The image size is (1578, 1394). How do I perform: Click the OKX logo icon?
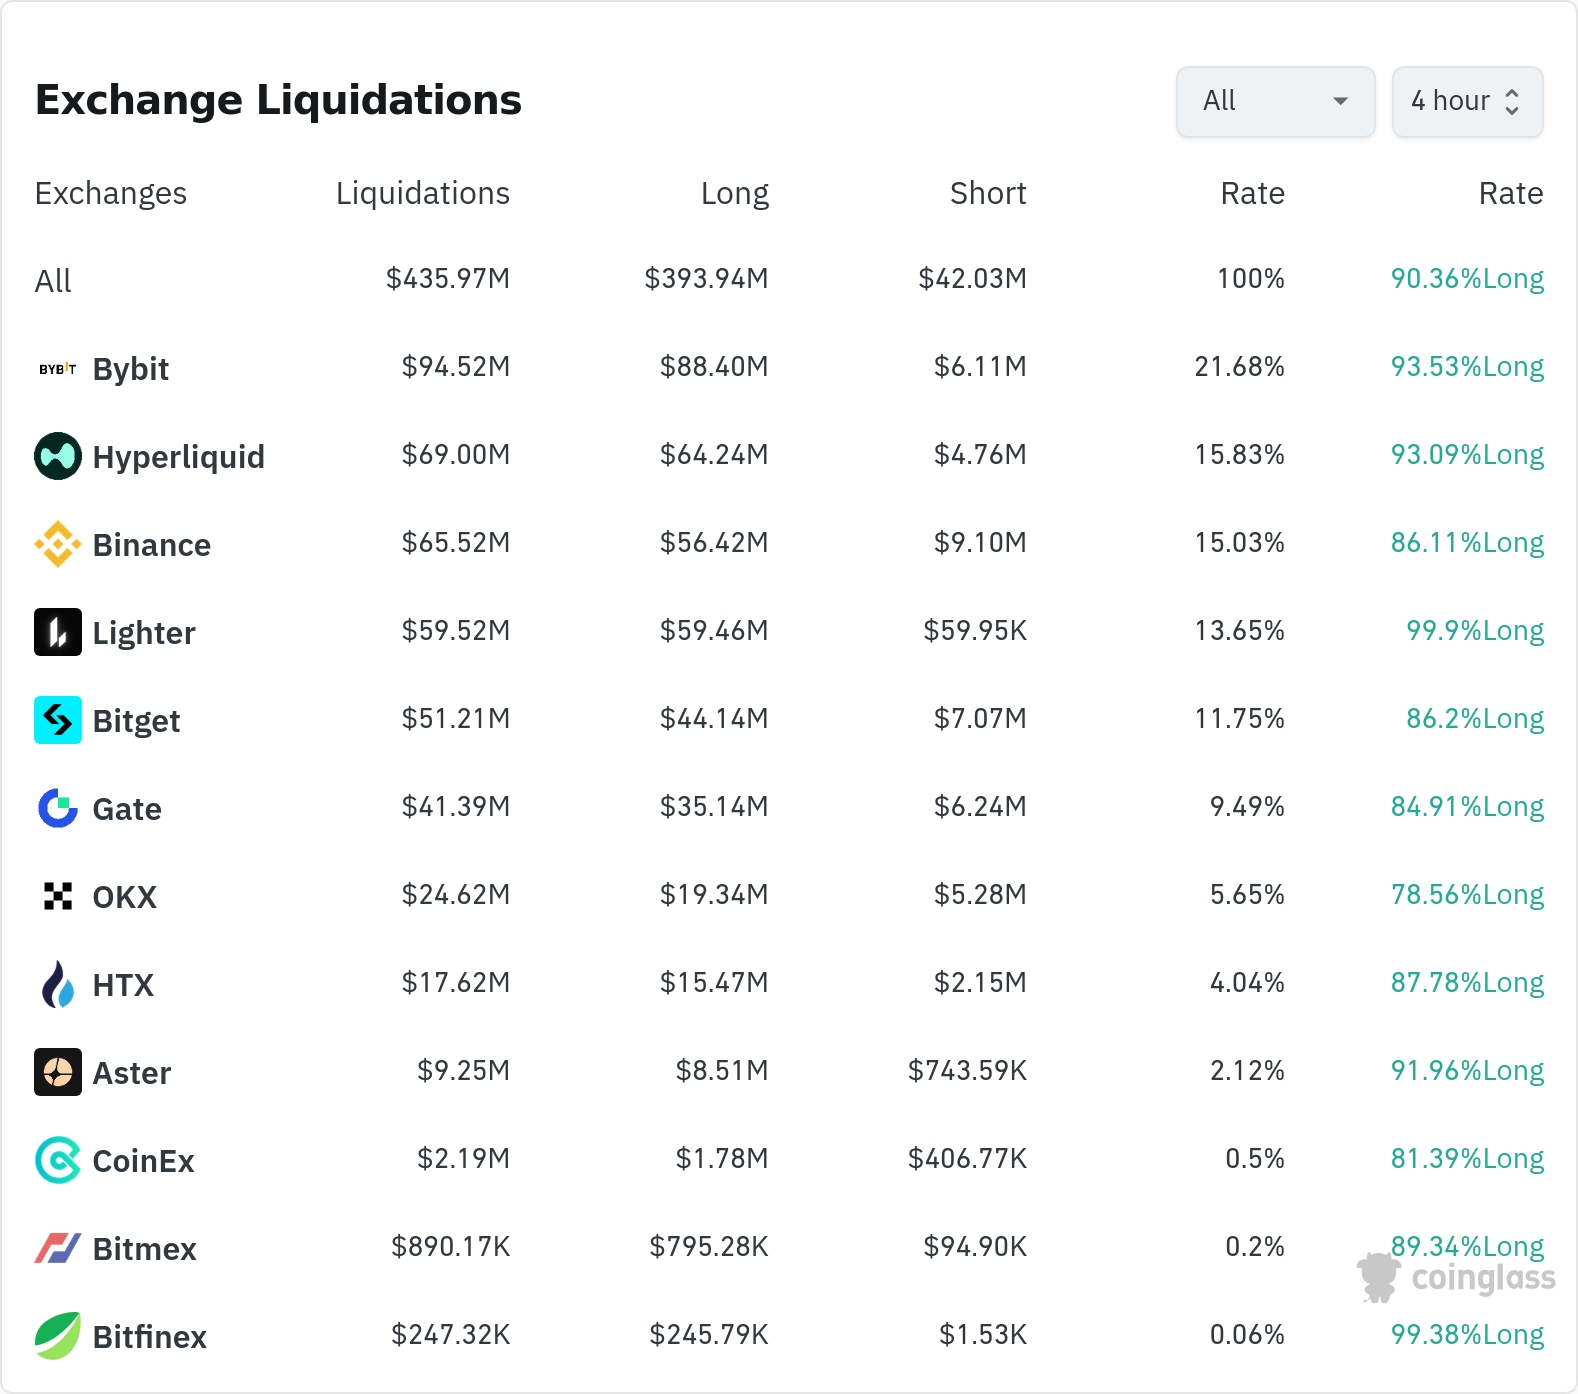(58, 896)
